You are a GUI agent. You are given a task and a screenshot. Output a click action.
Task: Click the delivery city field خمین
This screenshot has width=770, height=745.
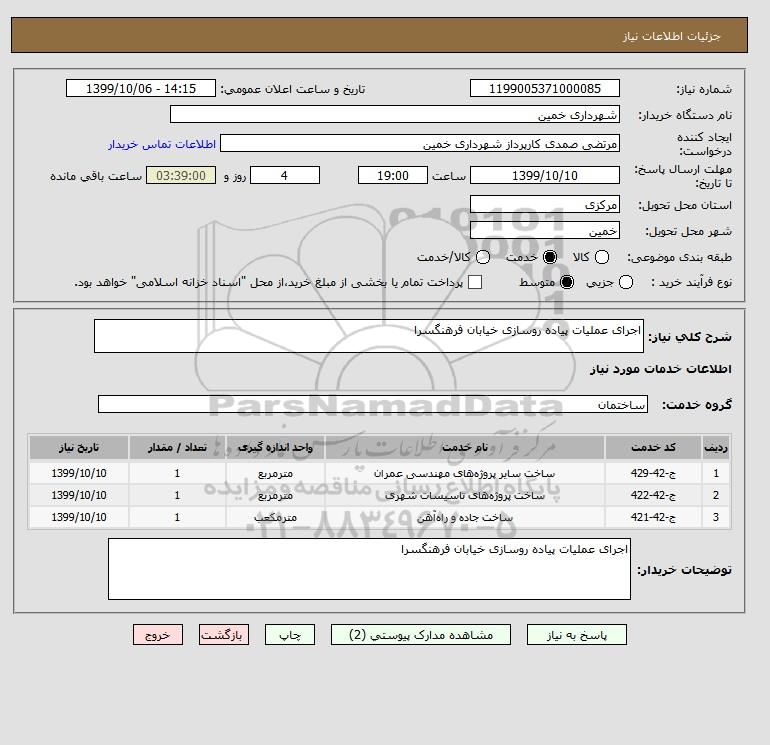tap(545, 230)
